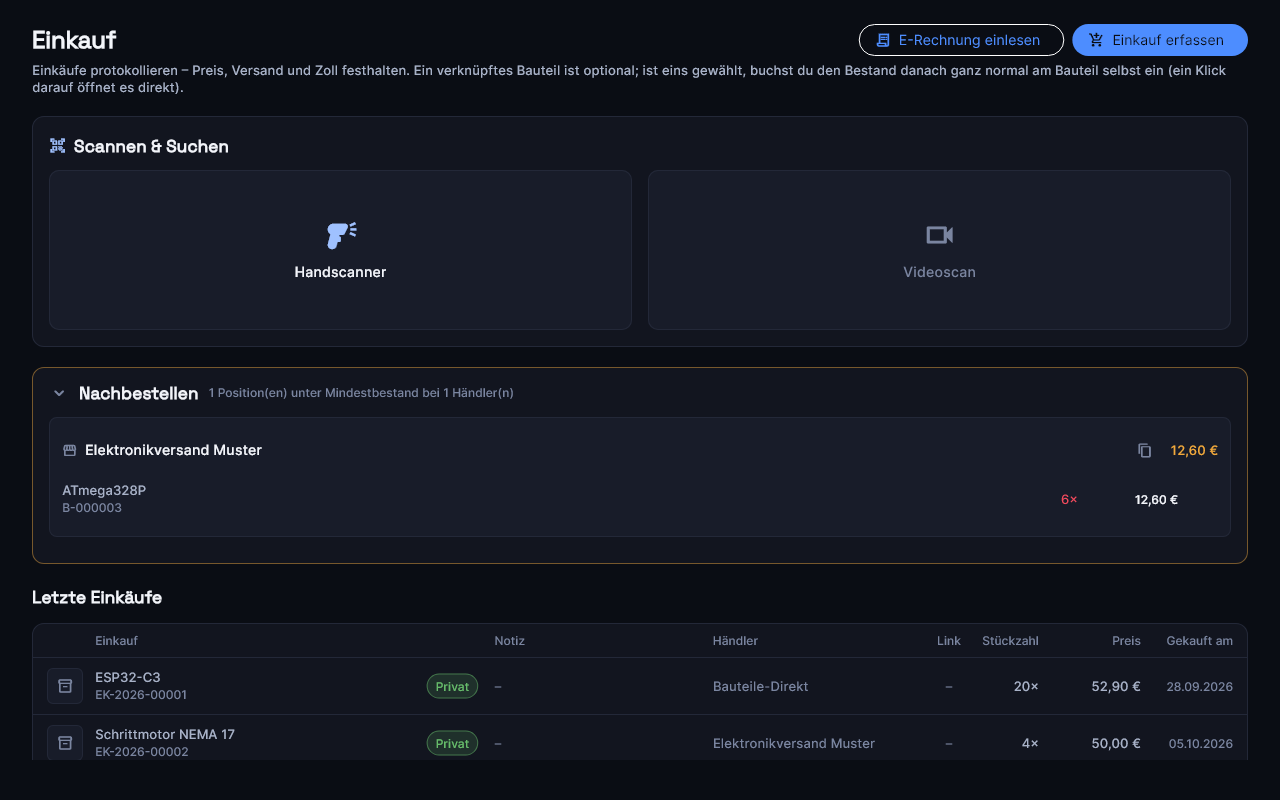Screen dimensions: 1280x800
Task: Open the E-Rechnung einlesen dialog
Action: (961, 40)
